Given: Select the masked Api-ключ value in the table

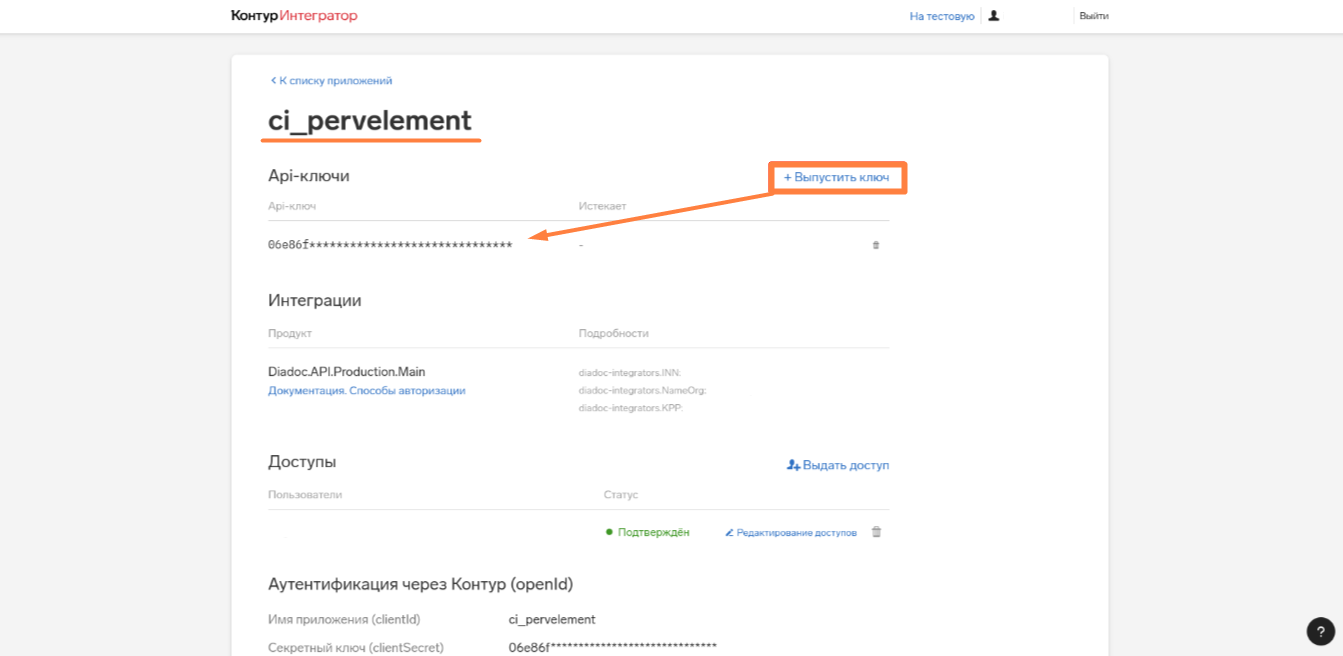Looking at the screenshot, I should (x=390, y=245).
